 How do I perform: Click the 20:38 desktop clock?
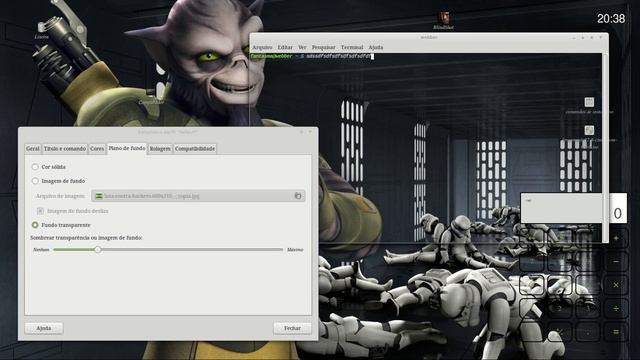[x=611, y=19]
